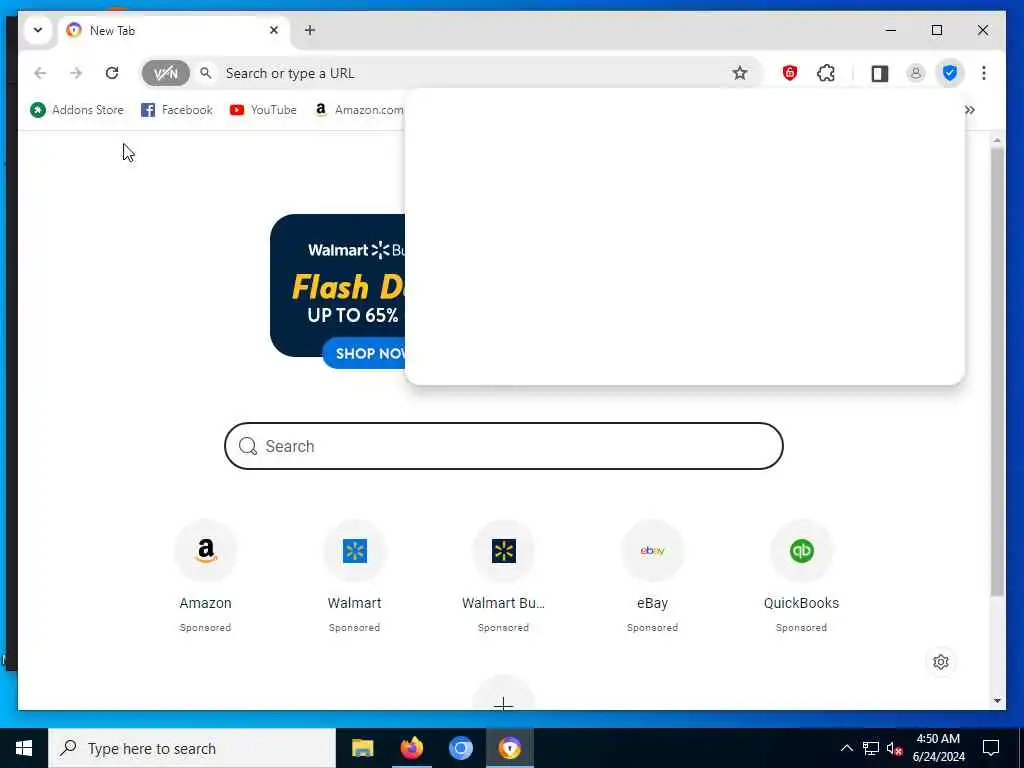The width and height of the screenshot is (1024, 768).
Task: Open the Amazon.com bookmark
Action: pos(359,110)
